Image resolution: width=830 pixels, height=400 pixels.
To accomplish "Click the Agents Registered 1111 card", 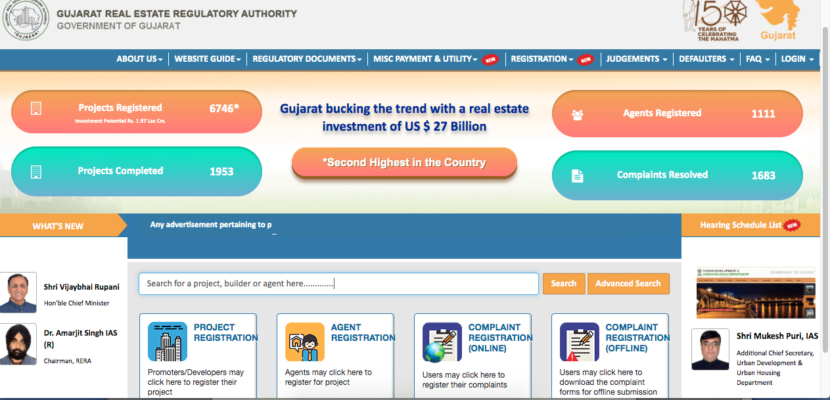I will 678,113.
